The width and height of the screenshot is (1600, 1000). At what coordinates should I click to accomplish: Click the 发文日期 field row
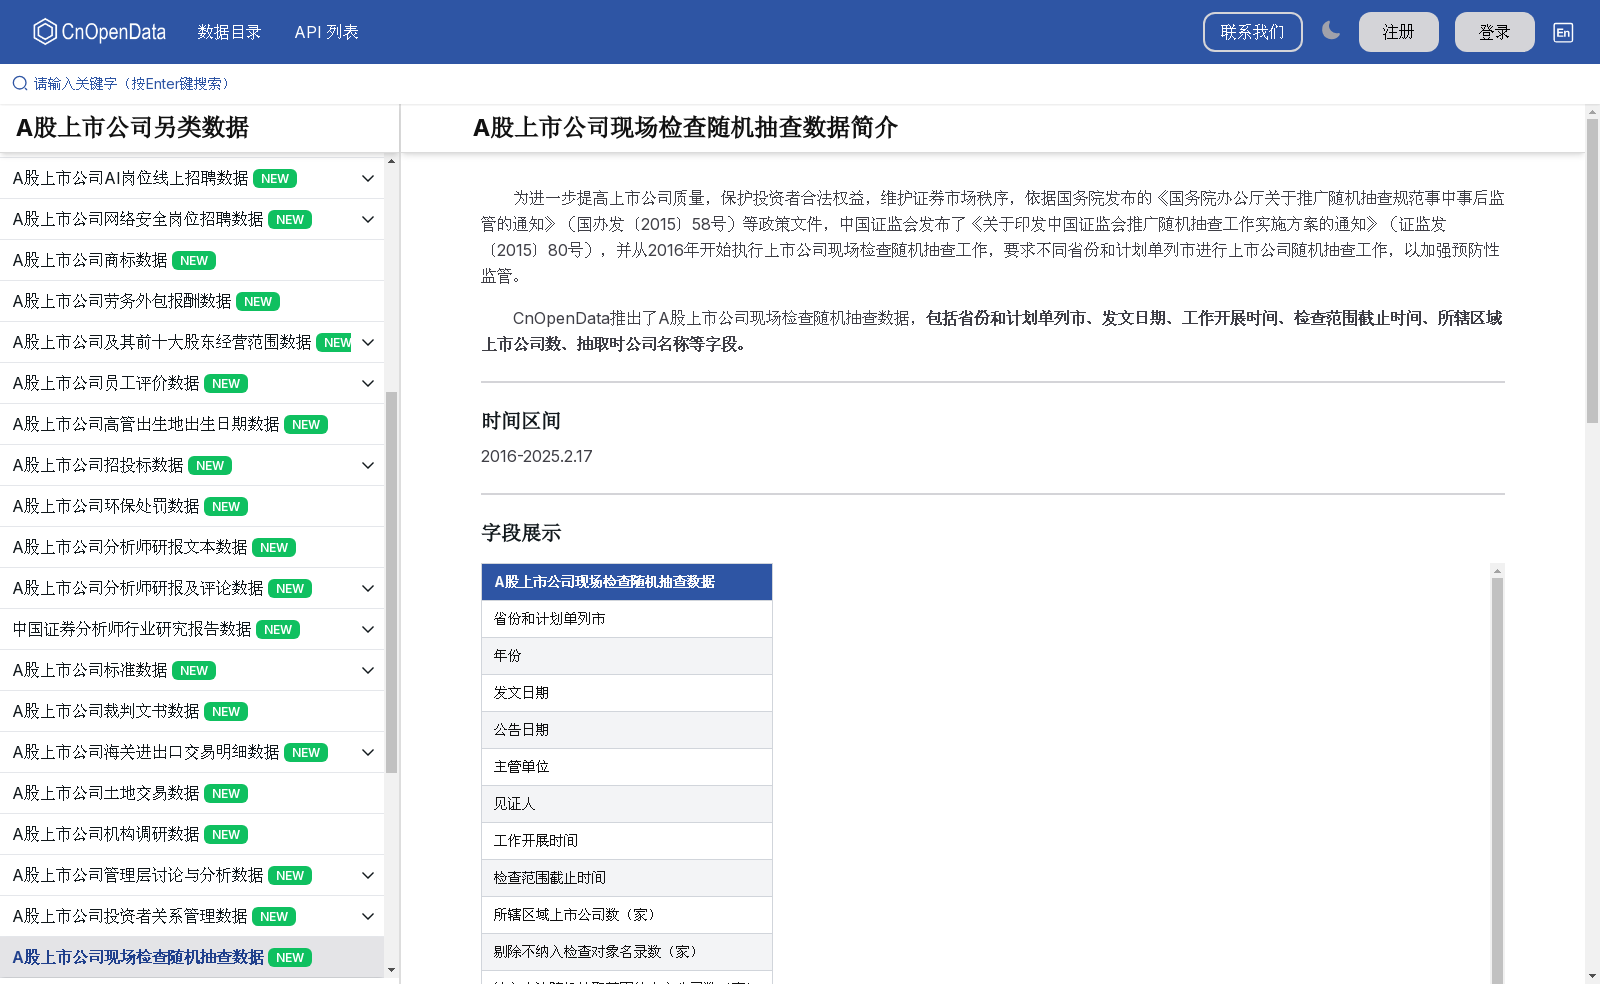[x=627, y=693]
